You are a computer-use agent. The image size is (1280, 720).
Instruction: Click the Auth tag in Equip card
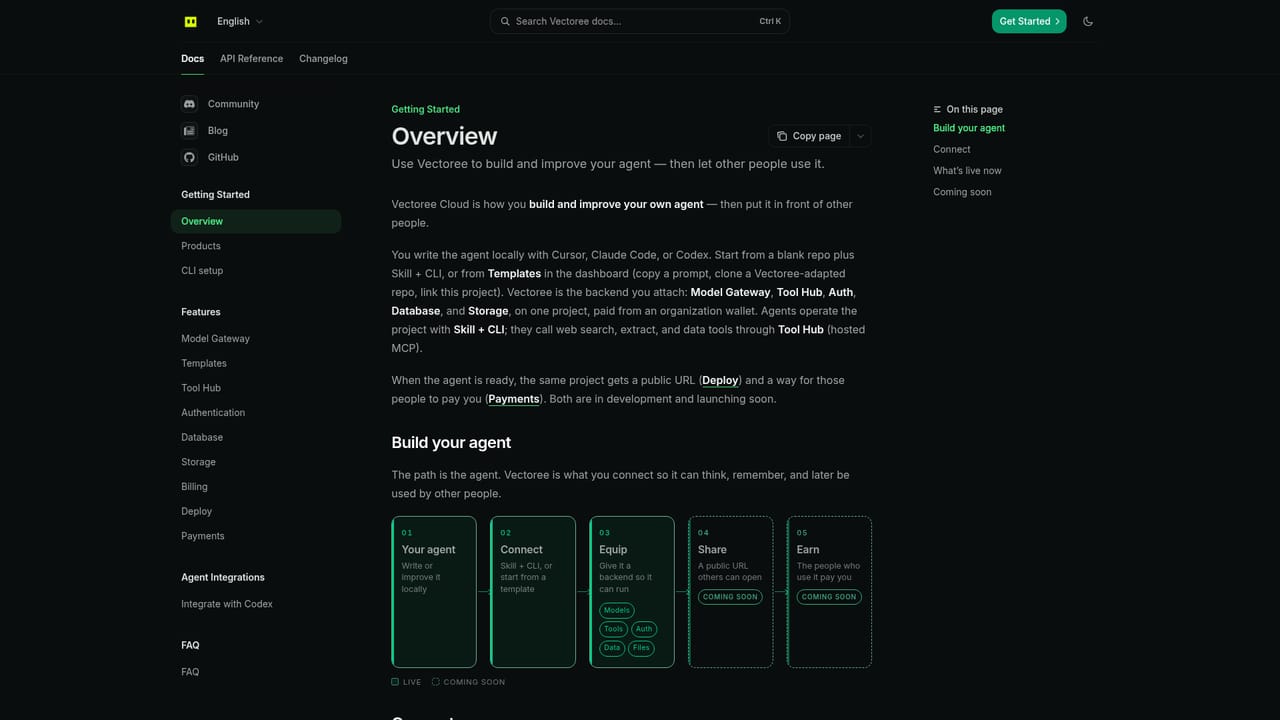pyautogui.click(x=644, y=629)
